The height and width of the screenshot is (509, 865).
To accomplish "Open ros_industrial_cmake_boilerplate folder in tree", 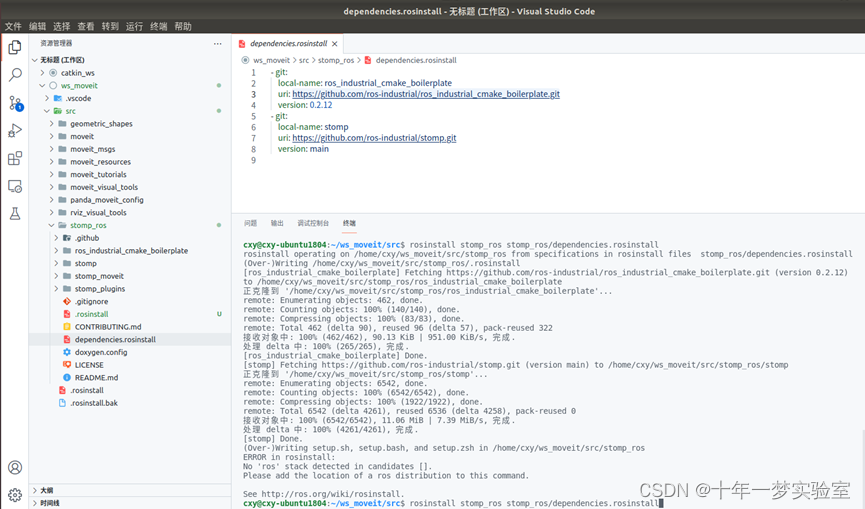I will [131, 250].
